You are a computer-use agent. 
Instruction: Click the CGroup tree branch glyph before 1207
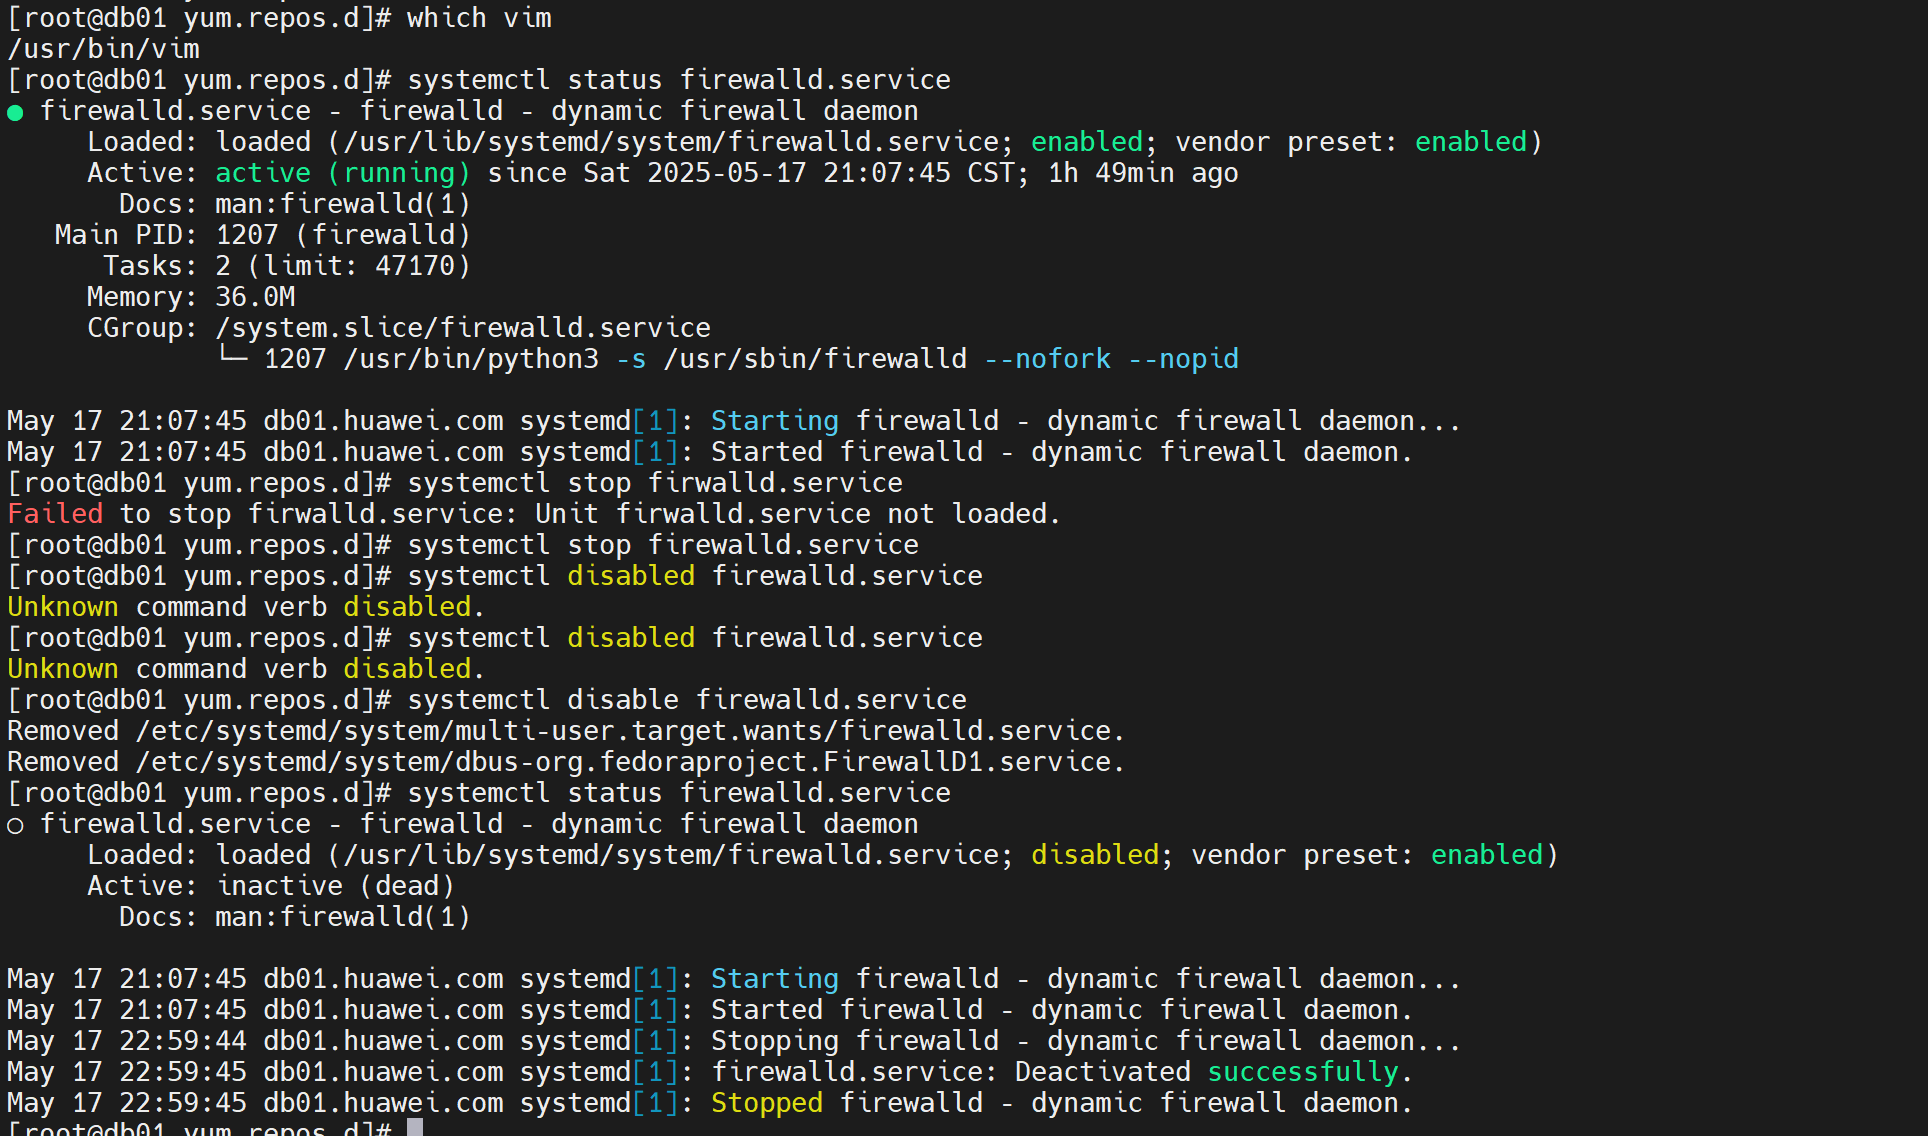[232, 357]
